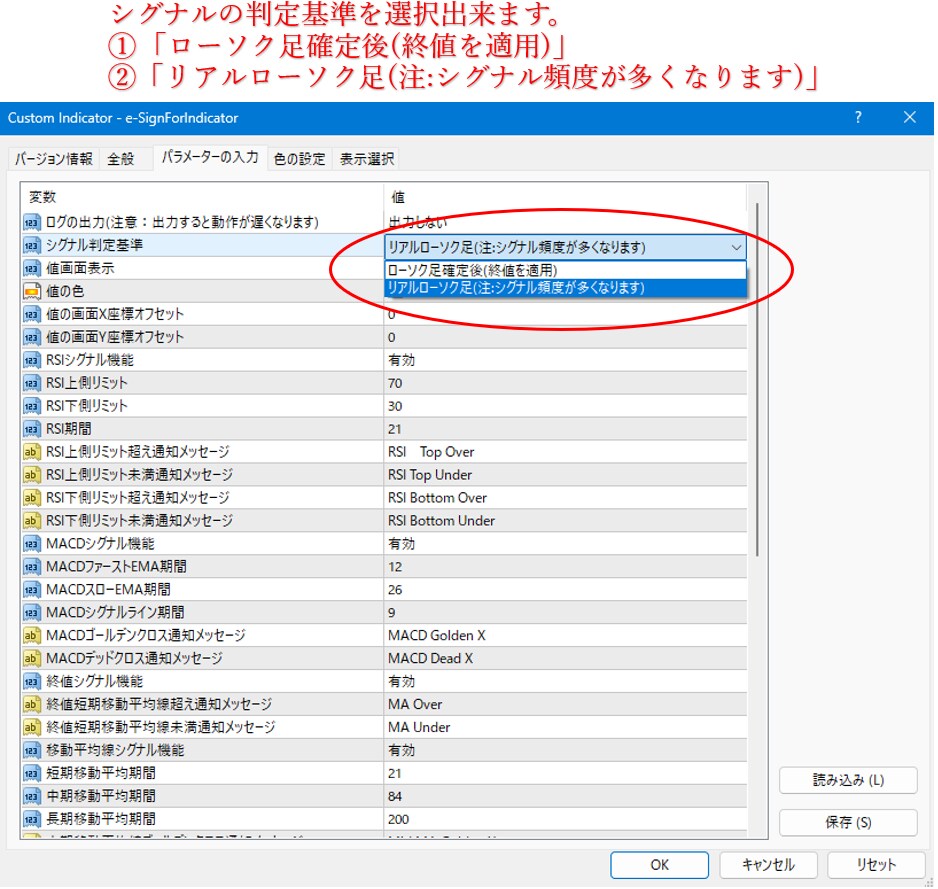Switch to the バージョン情報 tab
The image size is (938, 889).
click(54, 159)
